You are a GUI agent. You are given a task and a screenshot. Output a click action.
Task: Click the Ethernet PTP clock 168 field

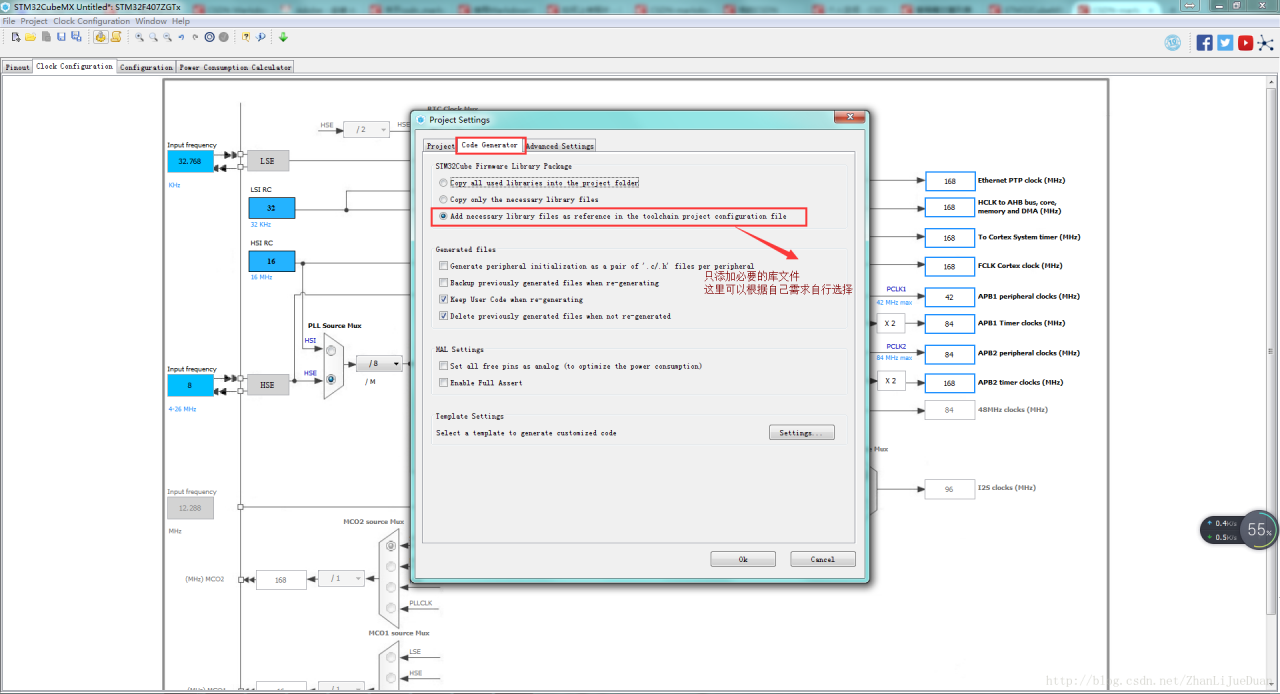pos(949,181)
